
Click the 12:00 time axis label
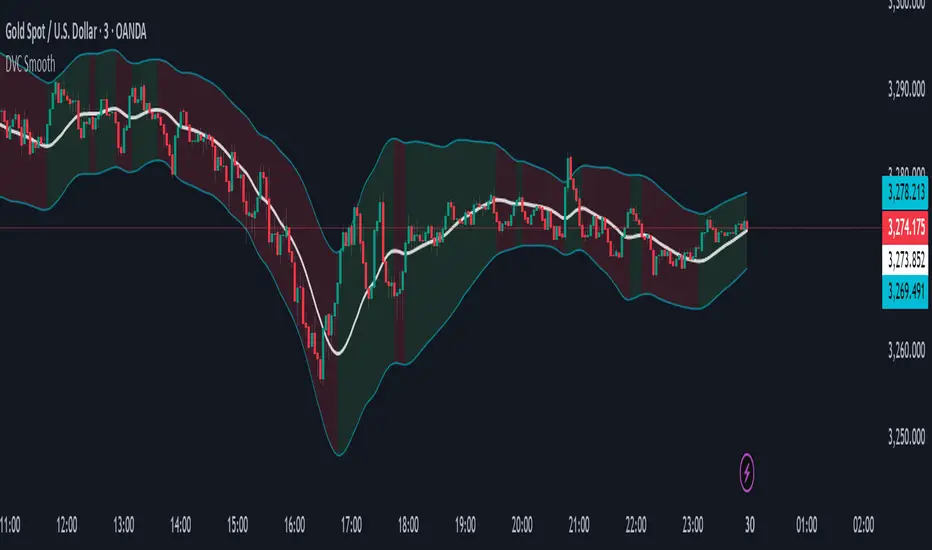(67, 525)
